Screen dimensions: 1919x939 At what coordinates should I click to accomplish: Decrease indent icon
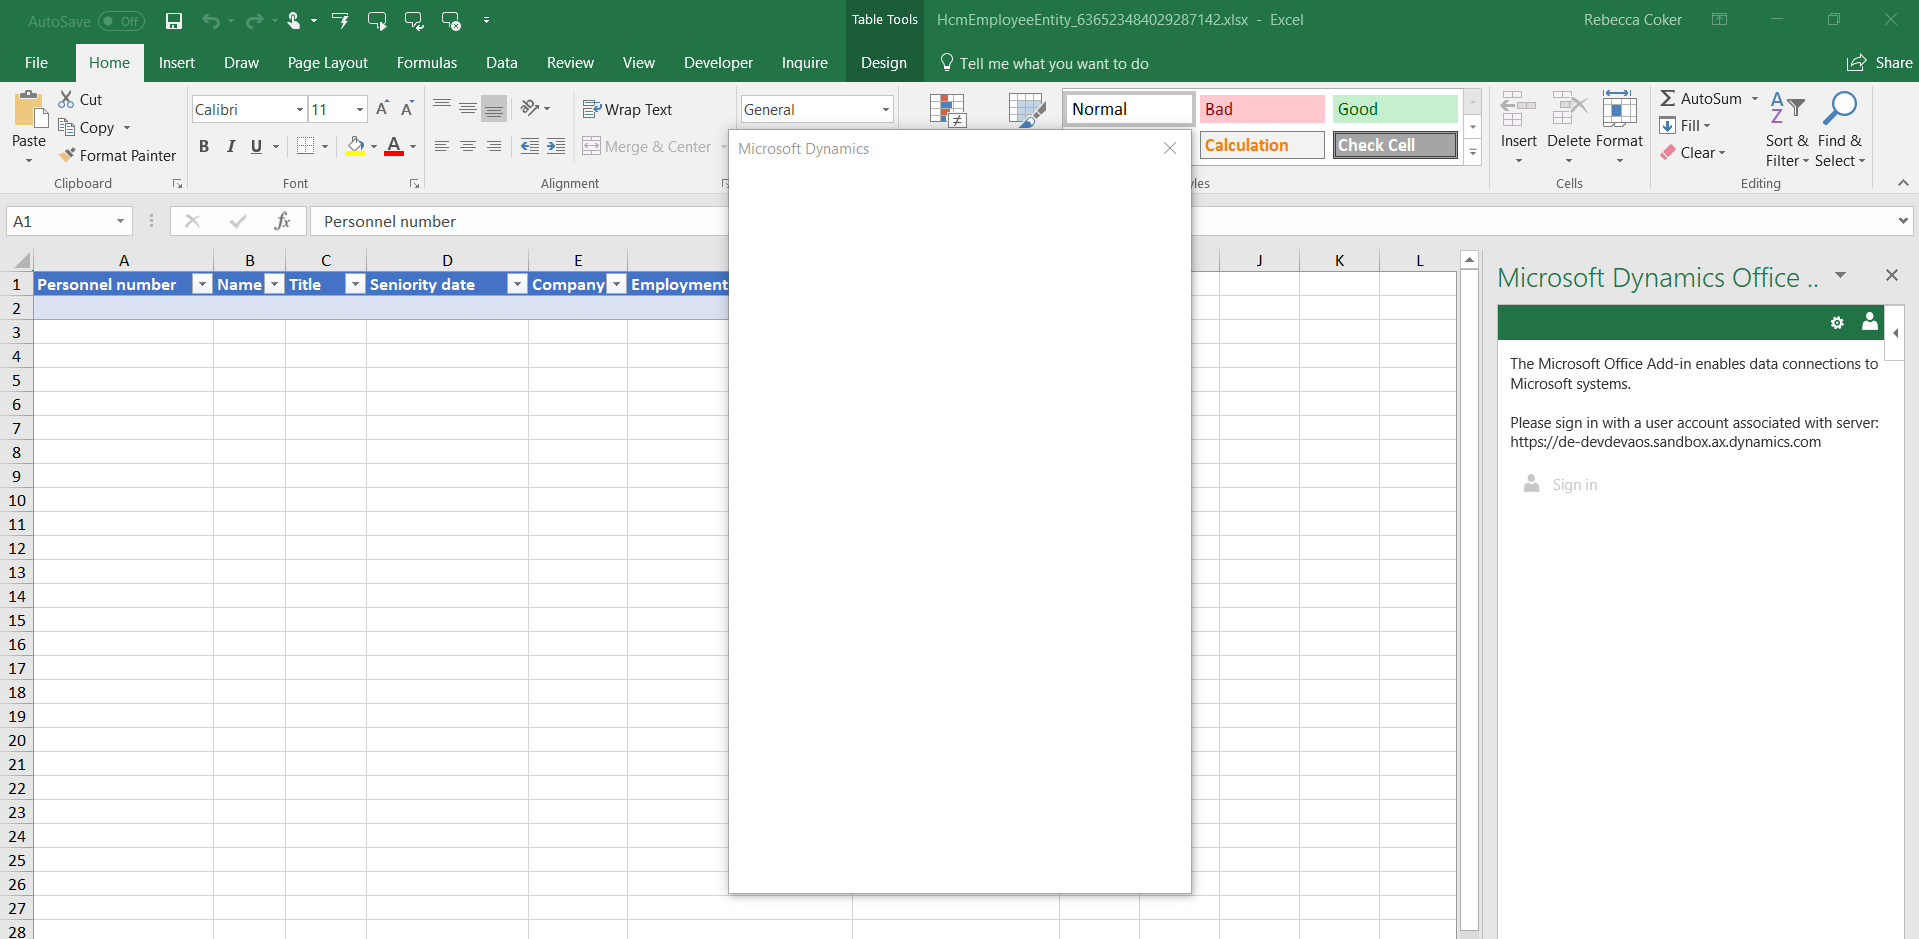(530, 146)
